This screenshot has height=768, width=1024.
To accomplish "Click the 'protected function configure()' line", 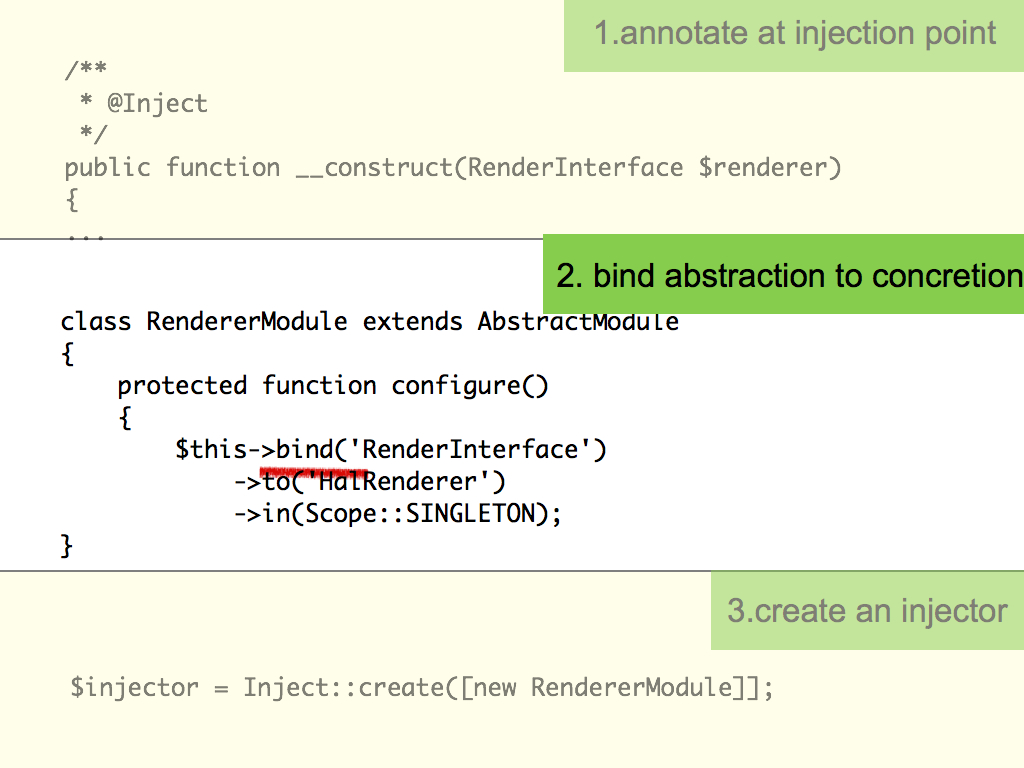I will click(332, 386).
